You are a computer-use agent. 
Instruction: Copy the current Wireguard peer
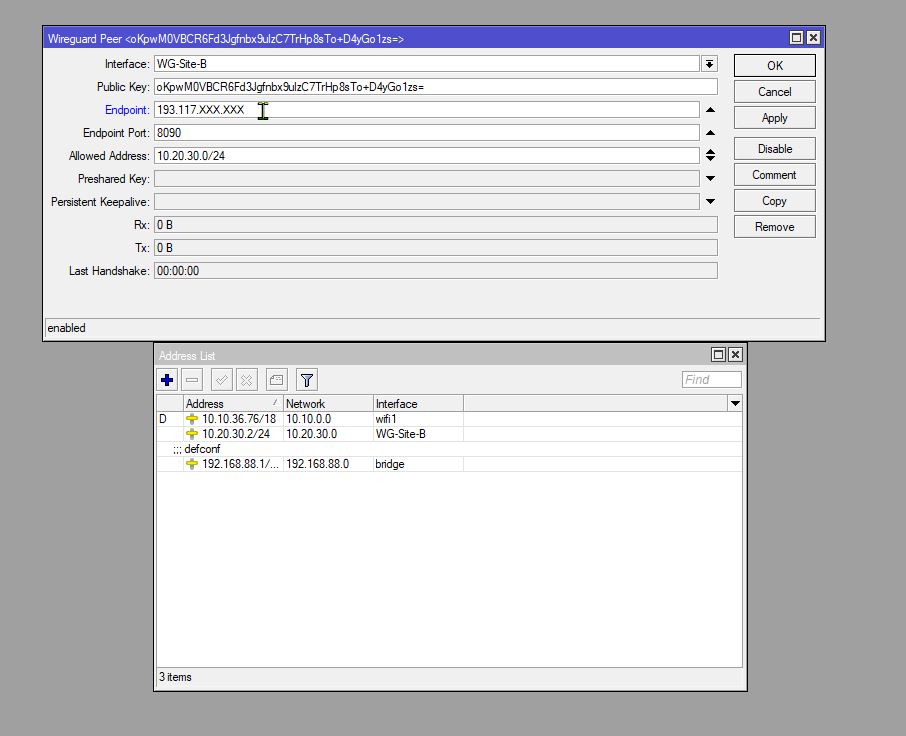coord(774,200)
